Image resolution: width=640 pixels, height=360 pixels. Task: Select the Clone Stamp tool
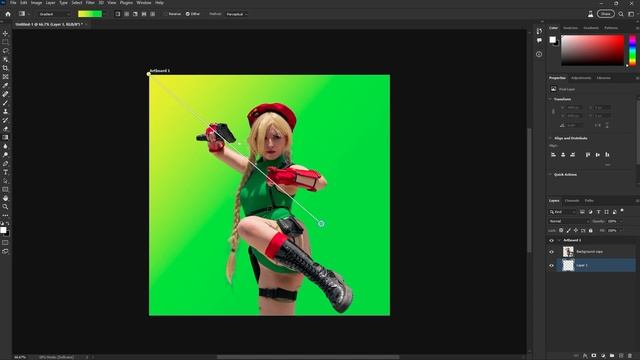click(5, 111)
